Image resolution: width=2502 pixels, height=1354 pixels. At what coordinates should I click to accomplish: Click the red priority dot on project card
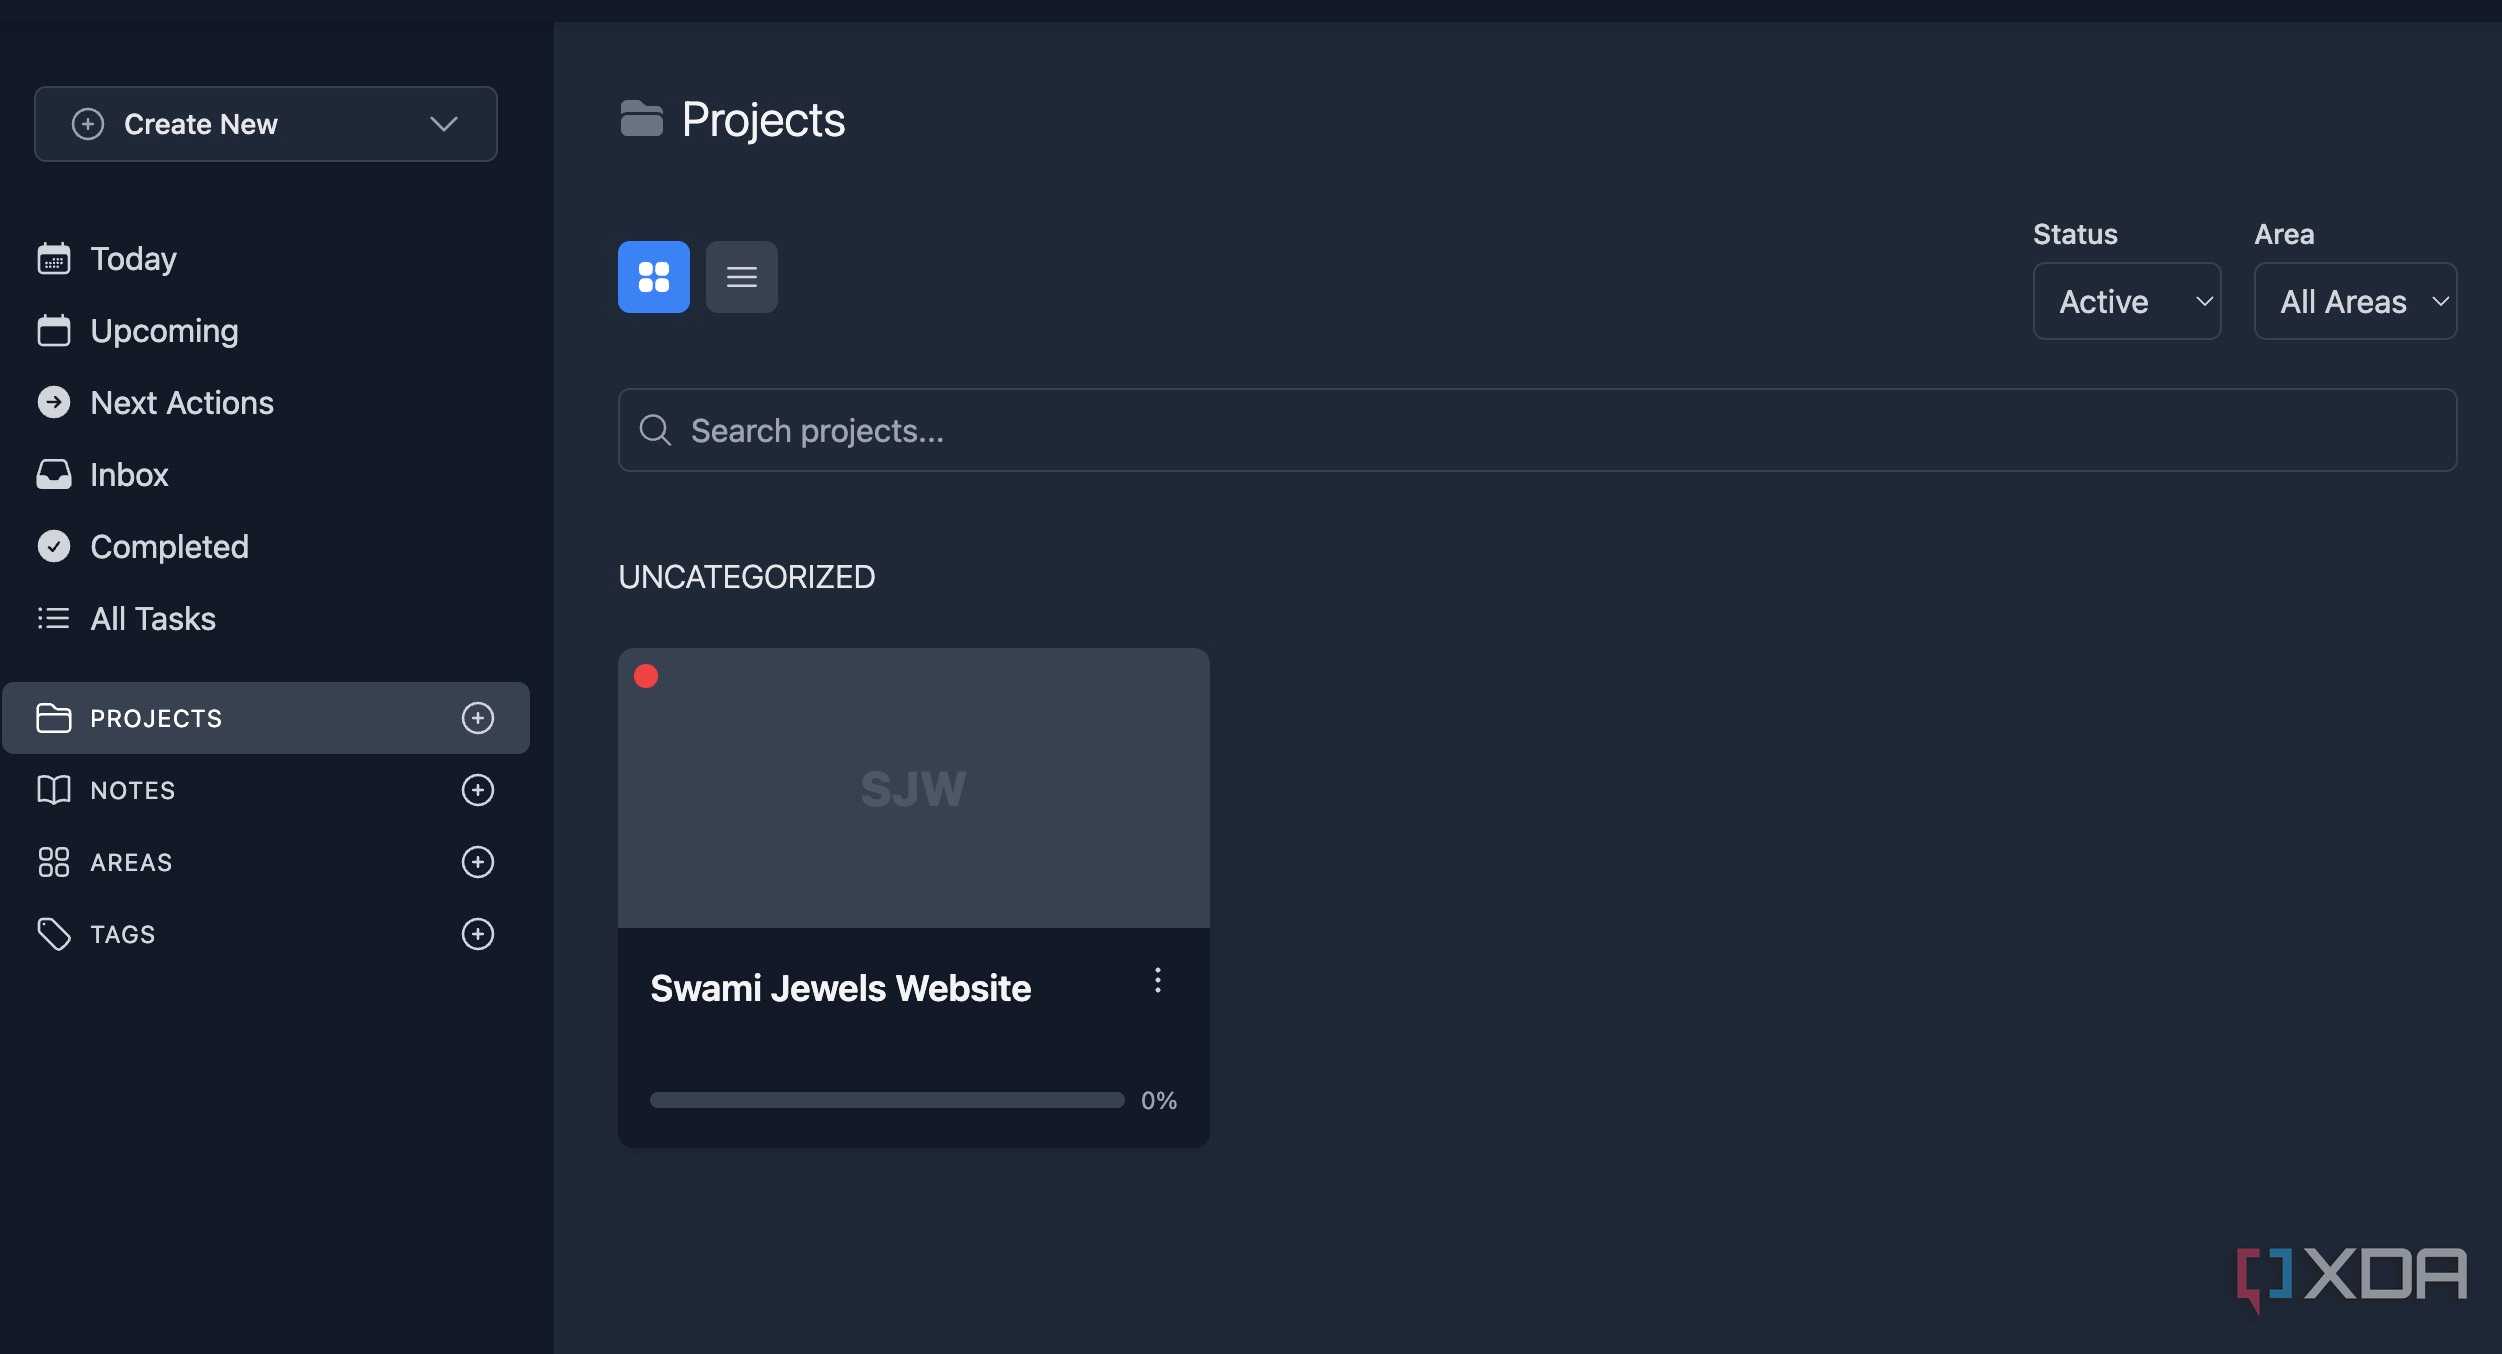pos(646,676)
